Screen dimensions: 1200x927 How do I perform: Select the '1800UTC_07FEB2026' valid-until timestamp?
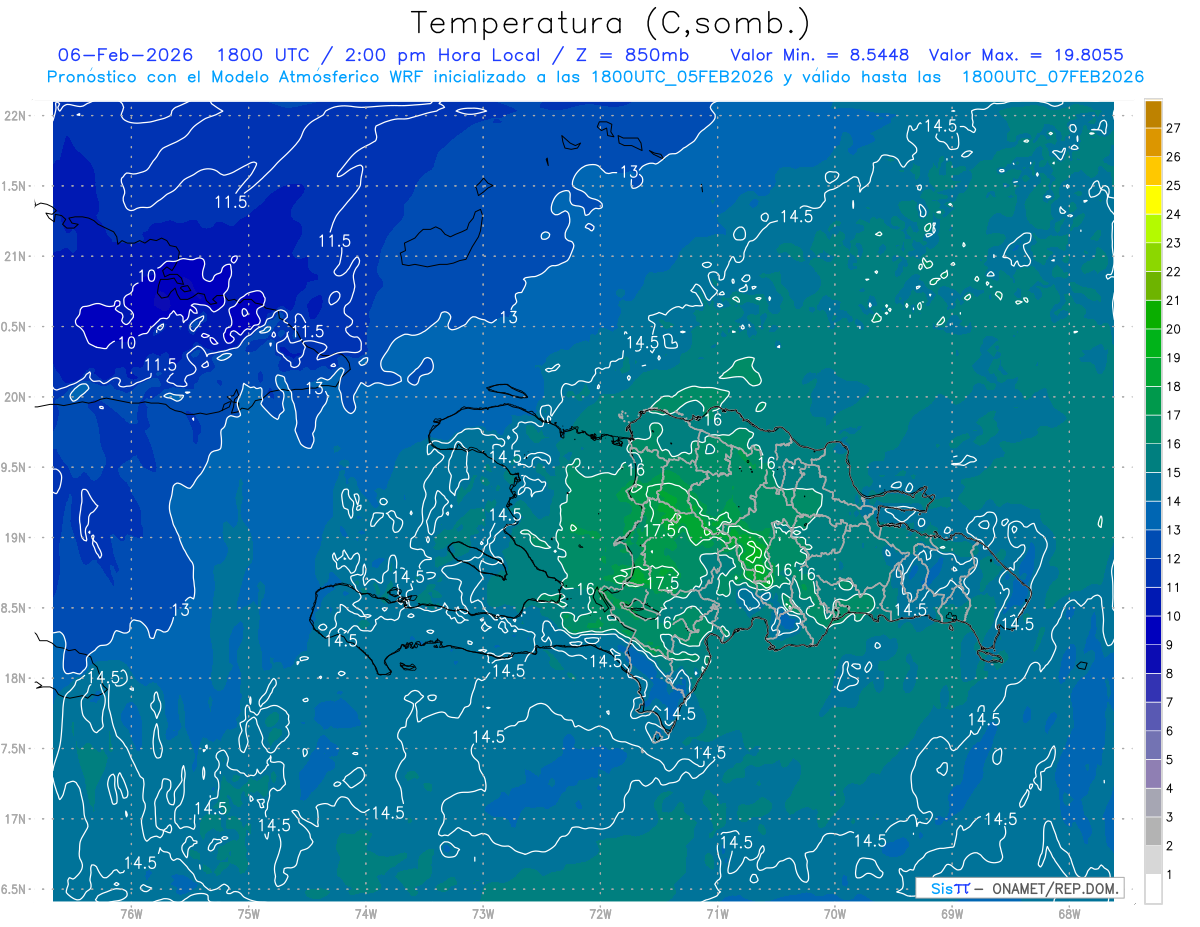(1053, 77)
